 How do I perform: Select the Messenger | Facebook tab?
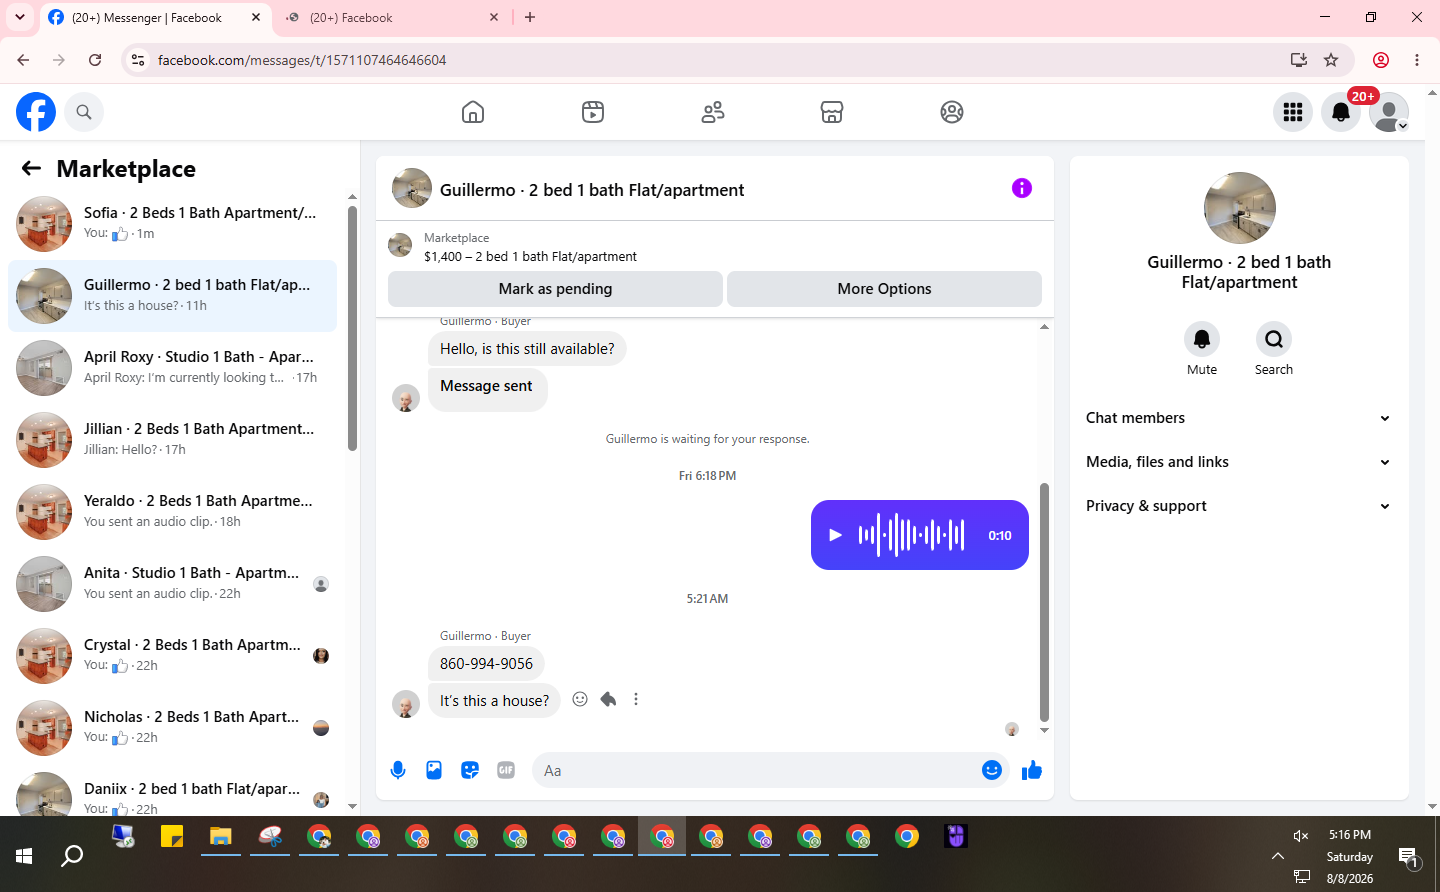pyautogui.click(x=156, y=17)
